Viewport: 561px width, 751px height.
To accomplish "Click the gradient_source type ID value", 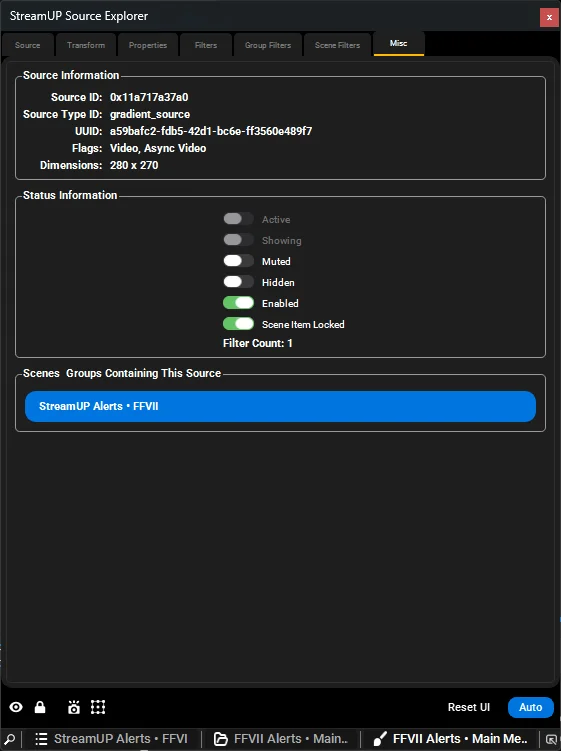I will pyautogui.click(x=150, y=114).
